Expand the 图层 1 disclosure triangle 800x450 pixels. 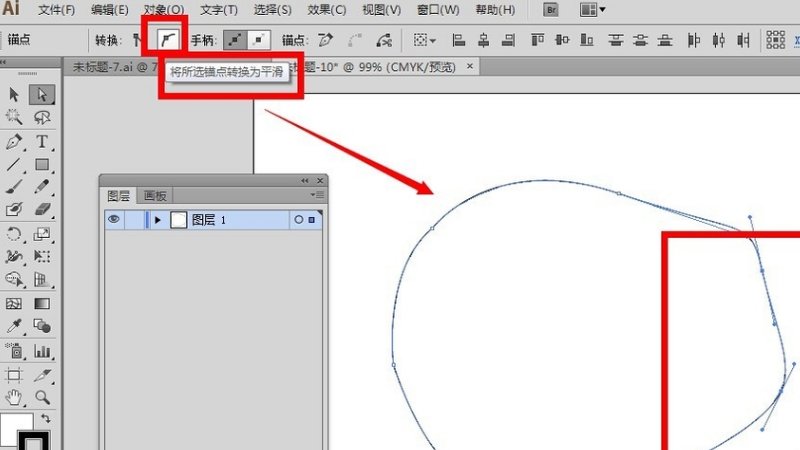158,220
